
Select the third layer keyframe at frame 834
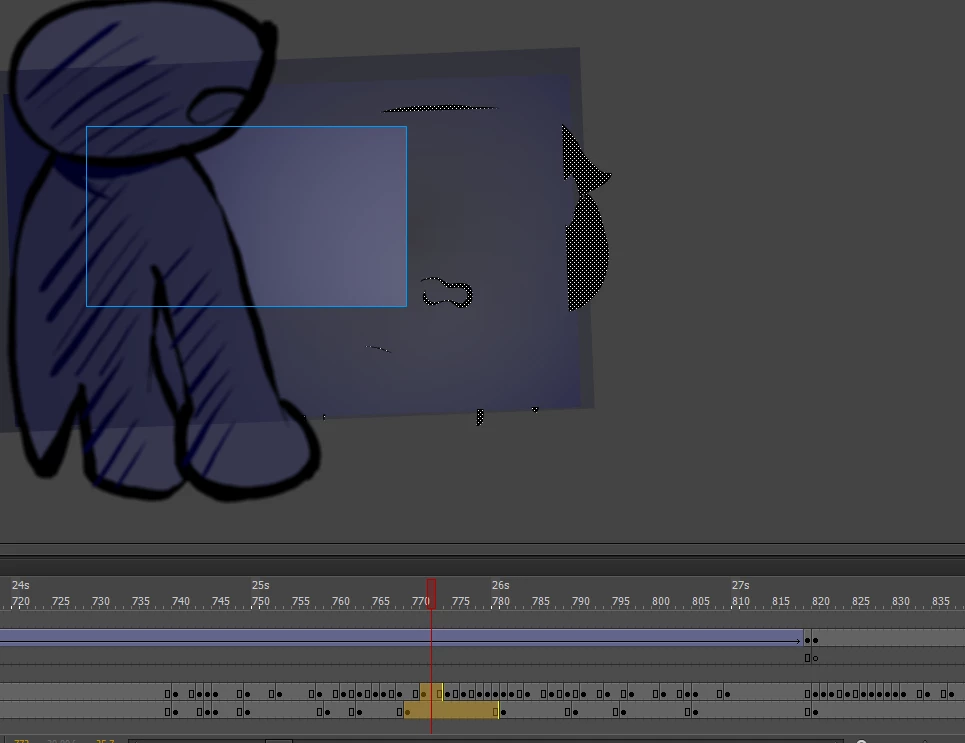tap(927, 694)
